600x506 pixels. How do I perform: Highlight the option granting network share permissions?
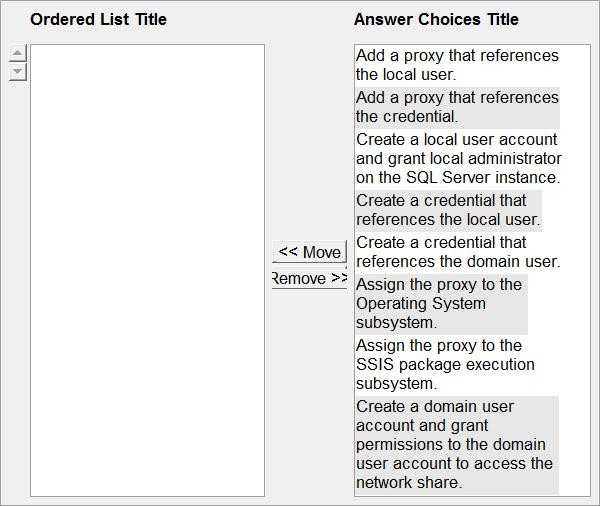point(457,445)
